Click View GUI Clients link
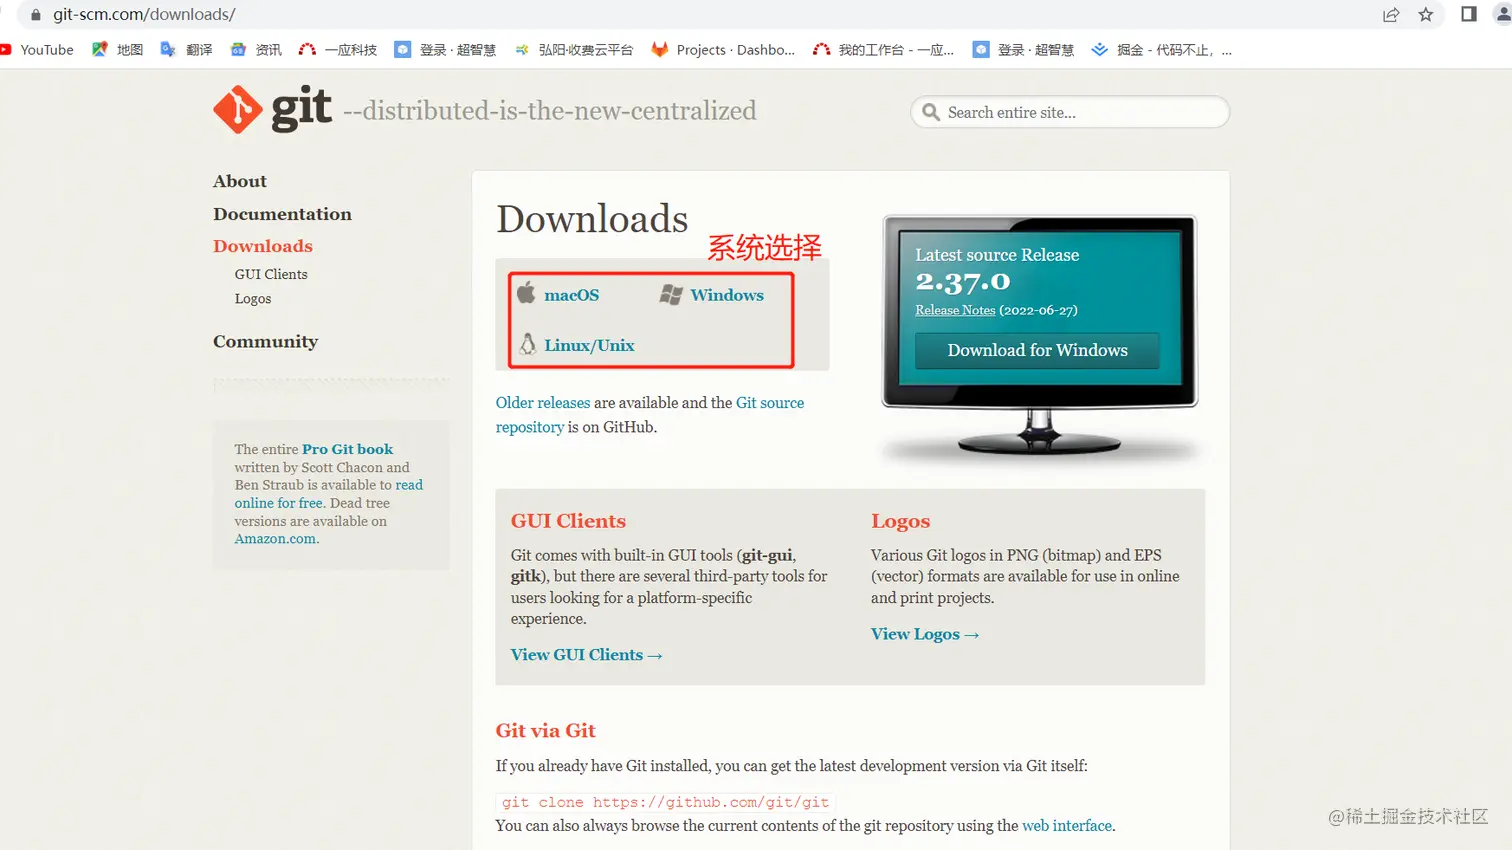Viewport: 1512px width, 850px height. click(586, 655)
